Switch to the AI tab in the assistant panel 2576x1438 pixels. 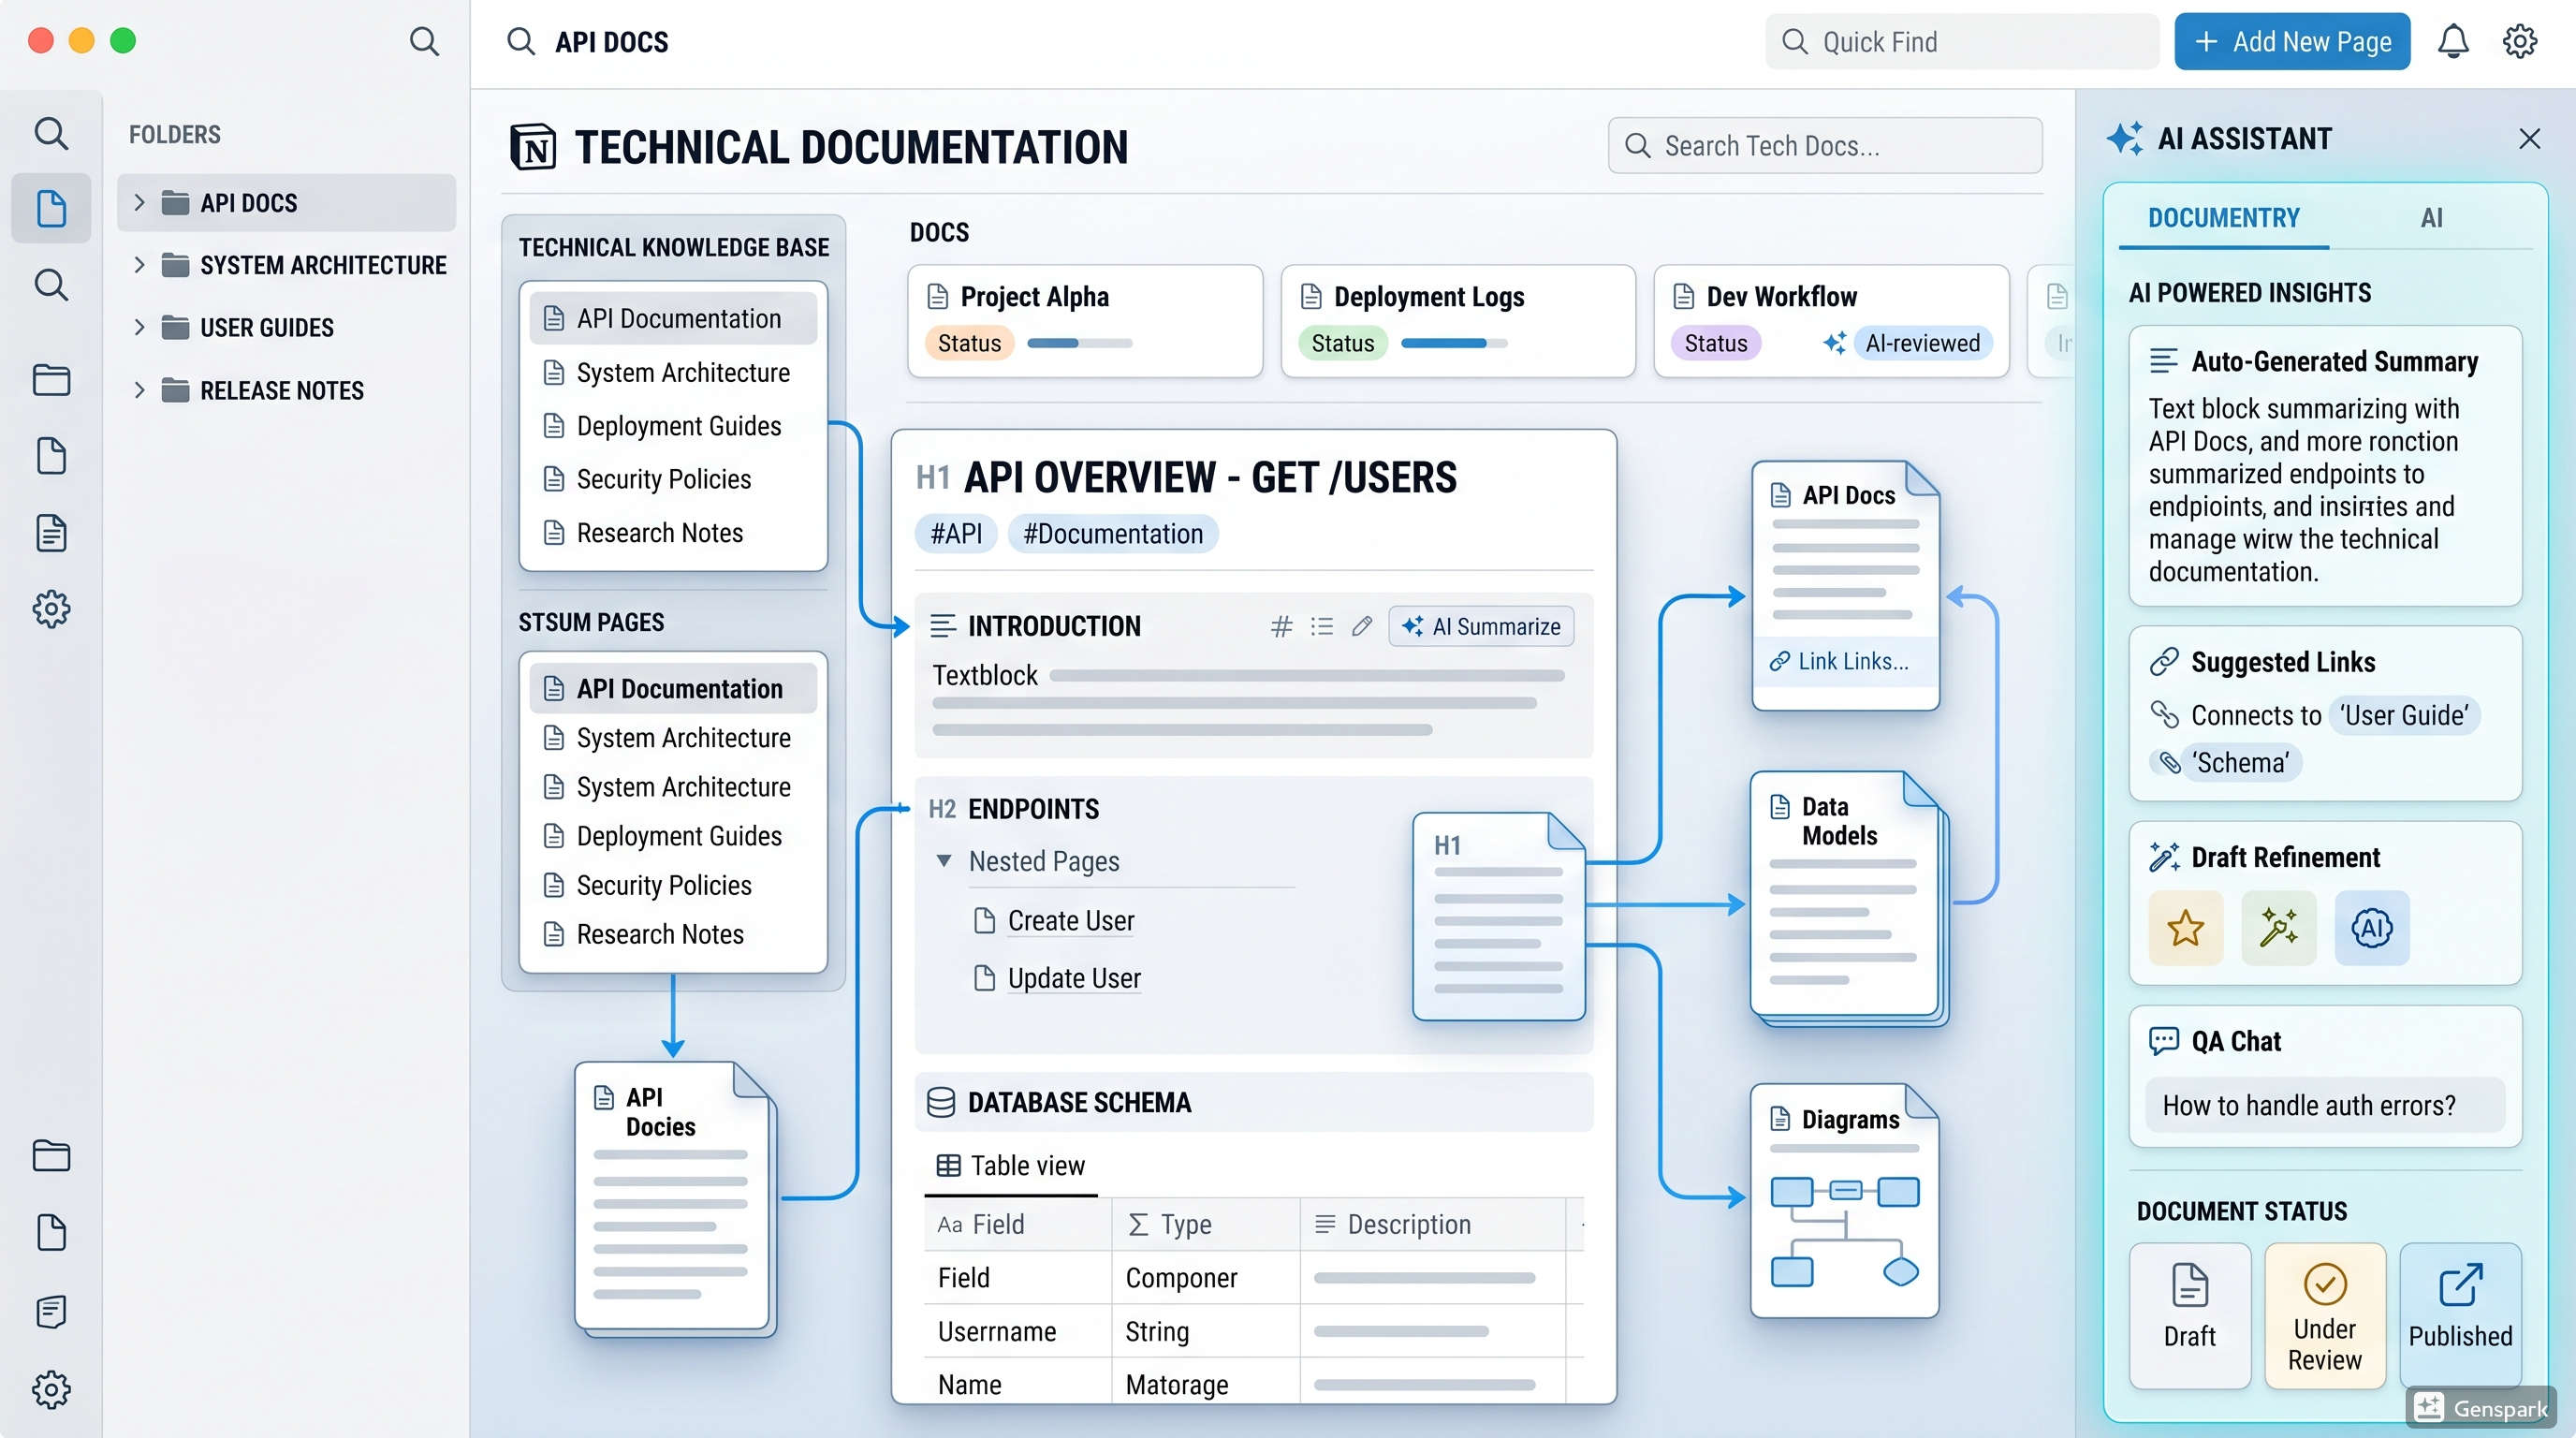coord(2431,218)
